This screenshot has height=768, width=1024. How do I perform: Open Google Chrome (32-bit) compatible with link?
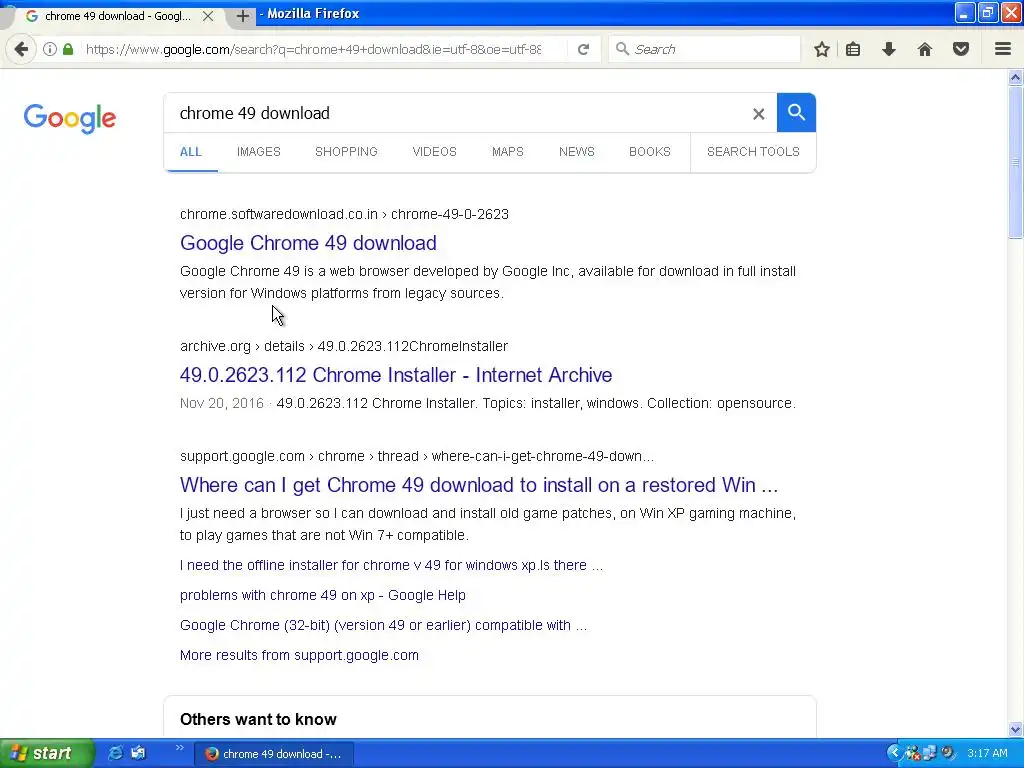pyautogui.click(x=383, y=625)
